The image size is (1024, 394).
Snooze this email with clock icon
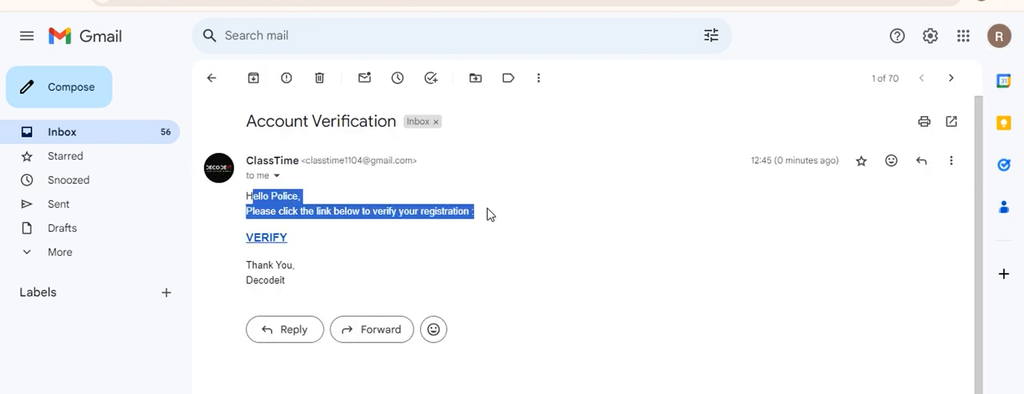click(x=397, y=78)
